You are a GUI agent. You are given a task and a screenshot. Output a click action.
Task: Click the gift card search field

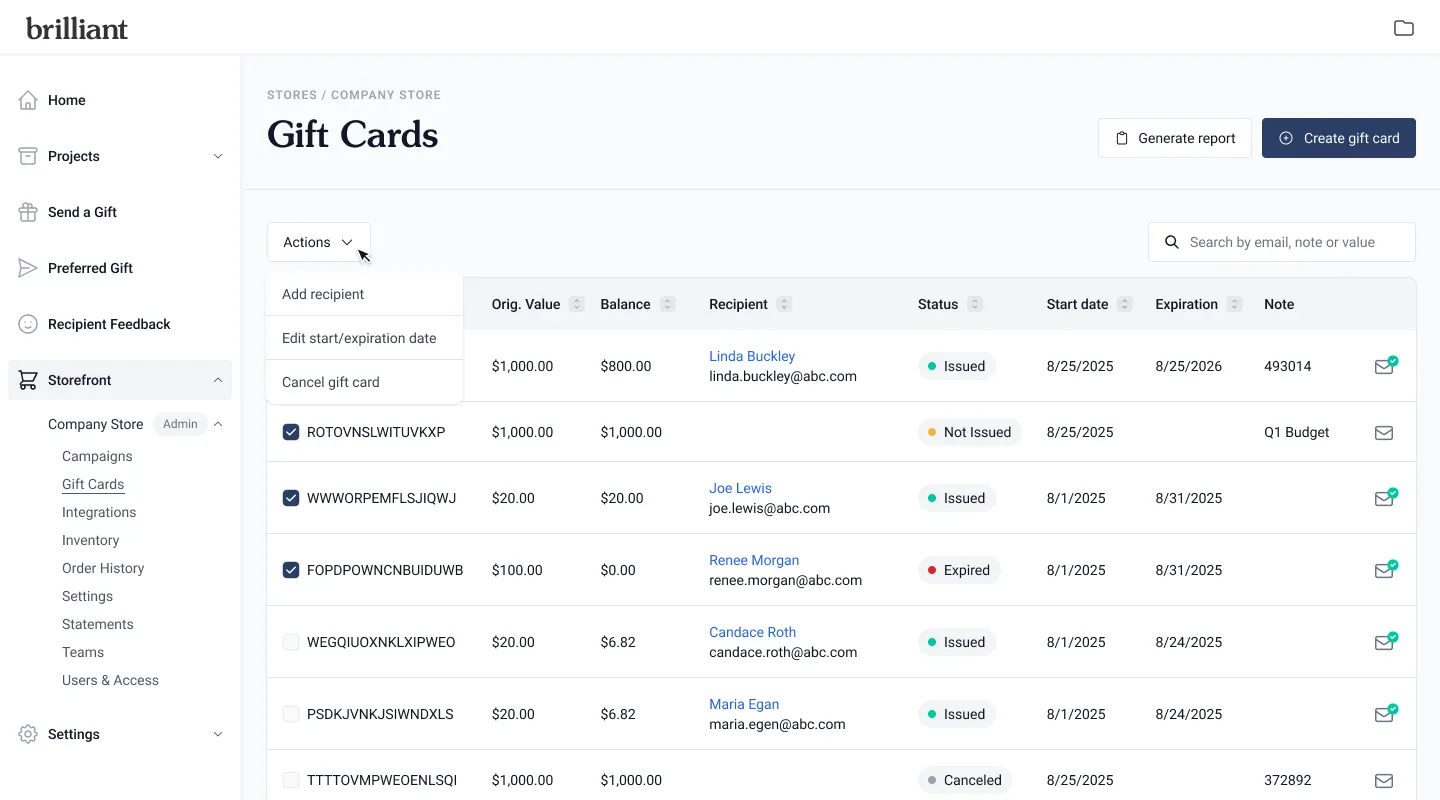click(1290, 242)
